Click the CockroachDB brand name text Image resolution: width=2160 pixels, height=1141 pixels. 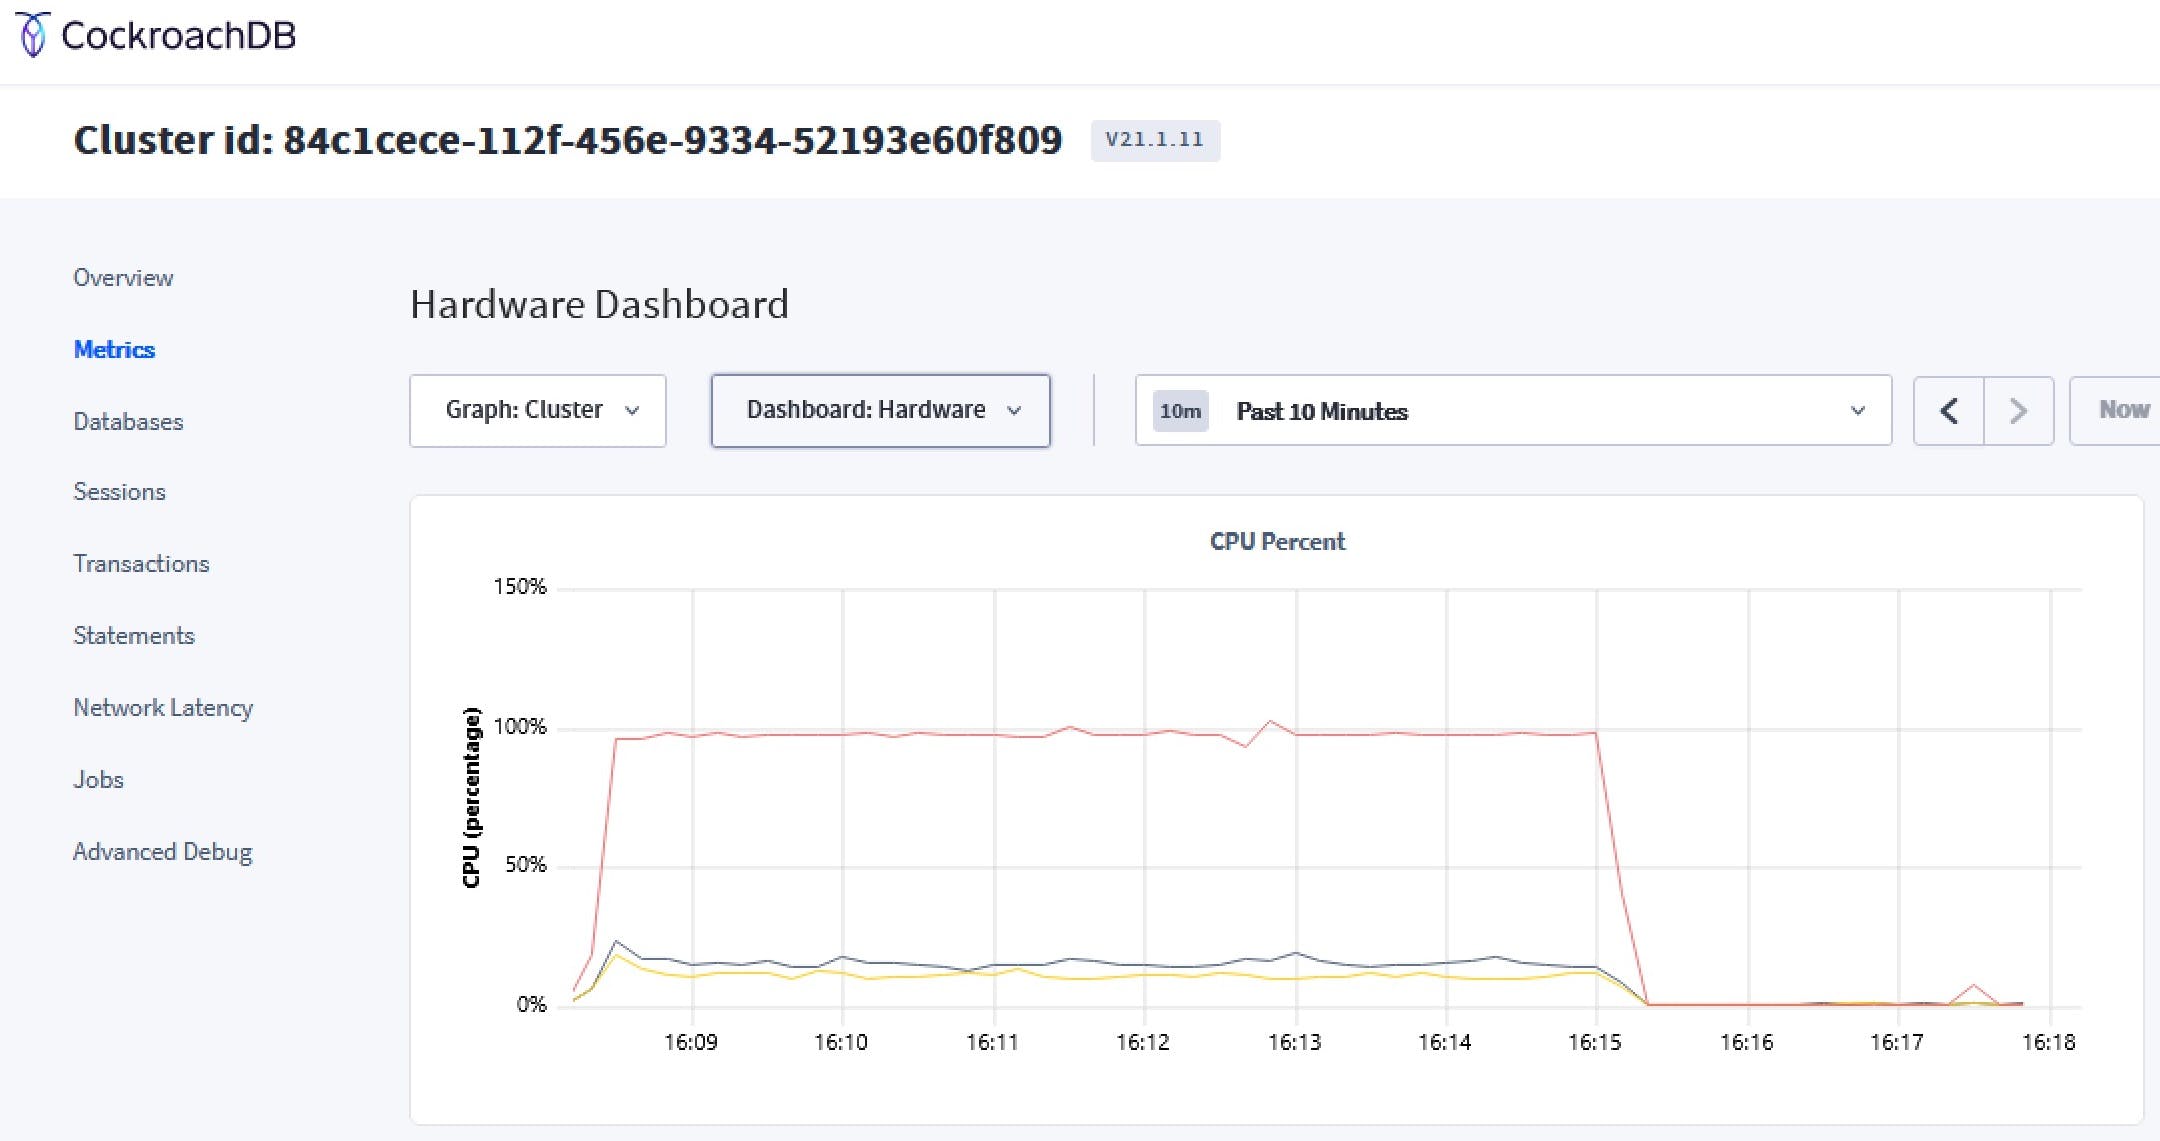(x=179, y=36)
